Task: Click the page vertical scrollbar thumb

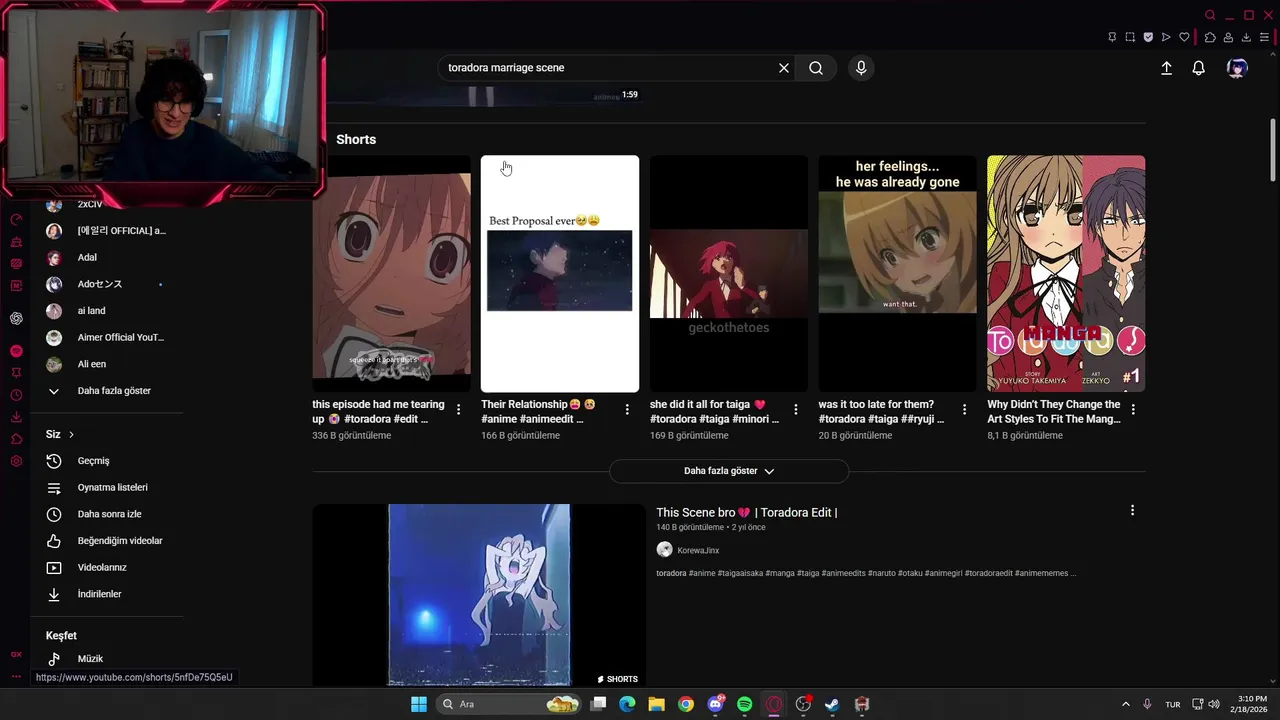Action: click(x=1273, y=150)
